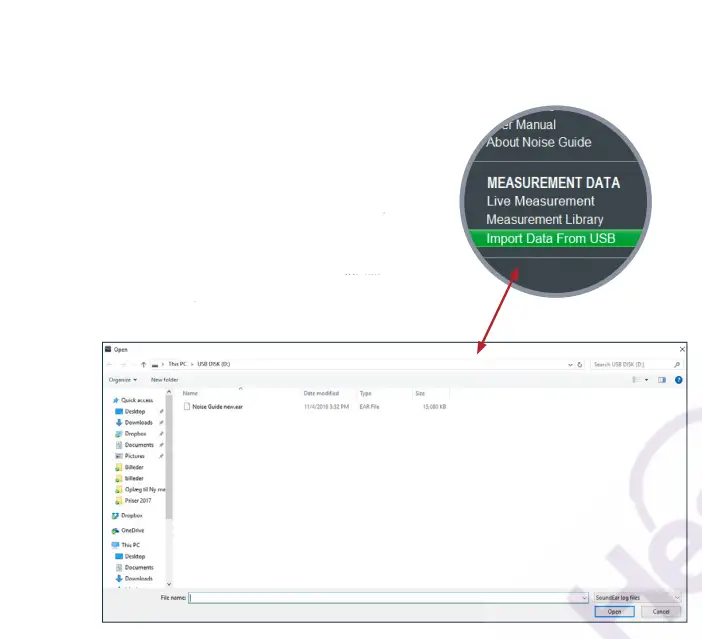Expand the address bar history dropdown
This screenshot has width=702, height=639.
(570, 365)
